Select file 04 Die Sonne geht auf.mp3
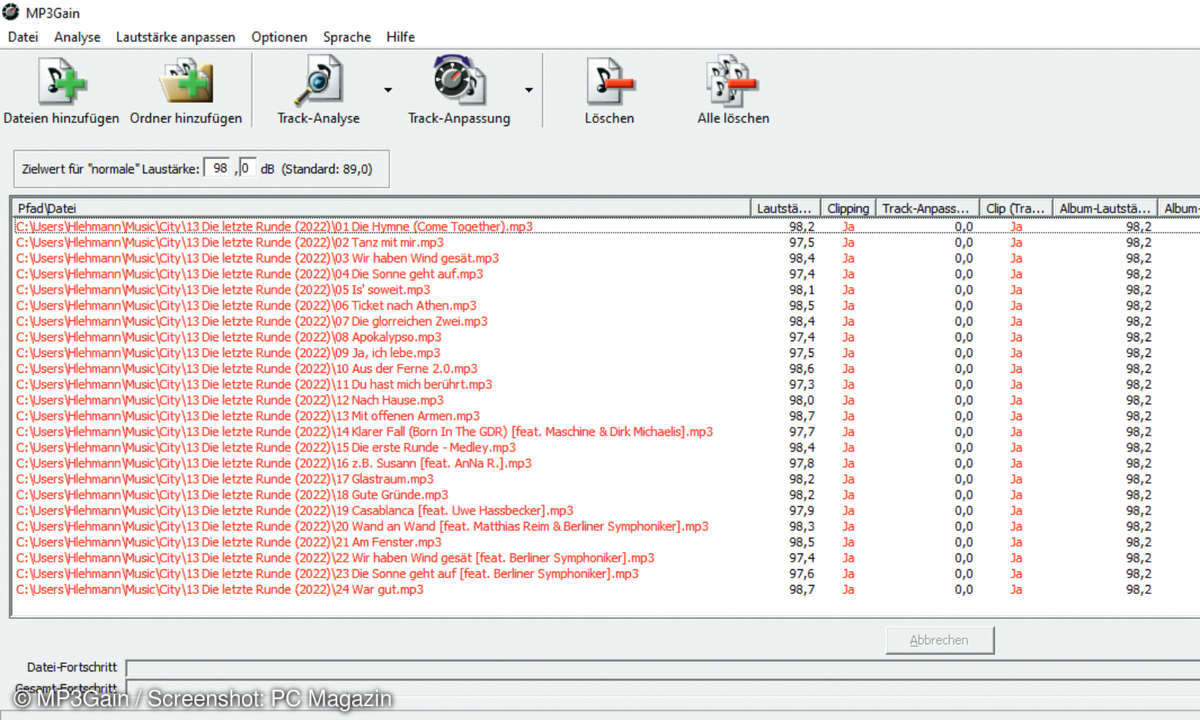Viewport: 1200px width, 720px height. point(249,274)
